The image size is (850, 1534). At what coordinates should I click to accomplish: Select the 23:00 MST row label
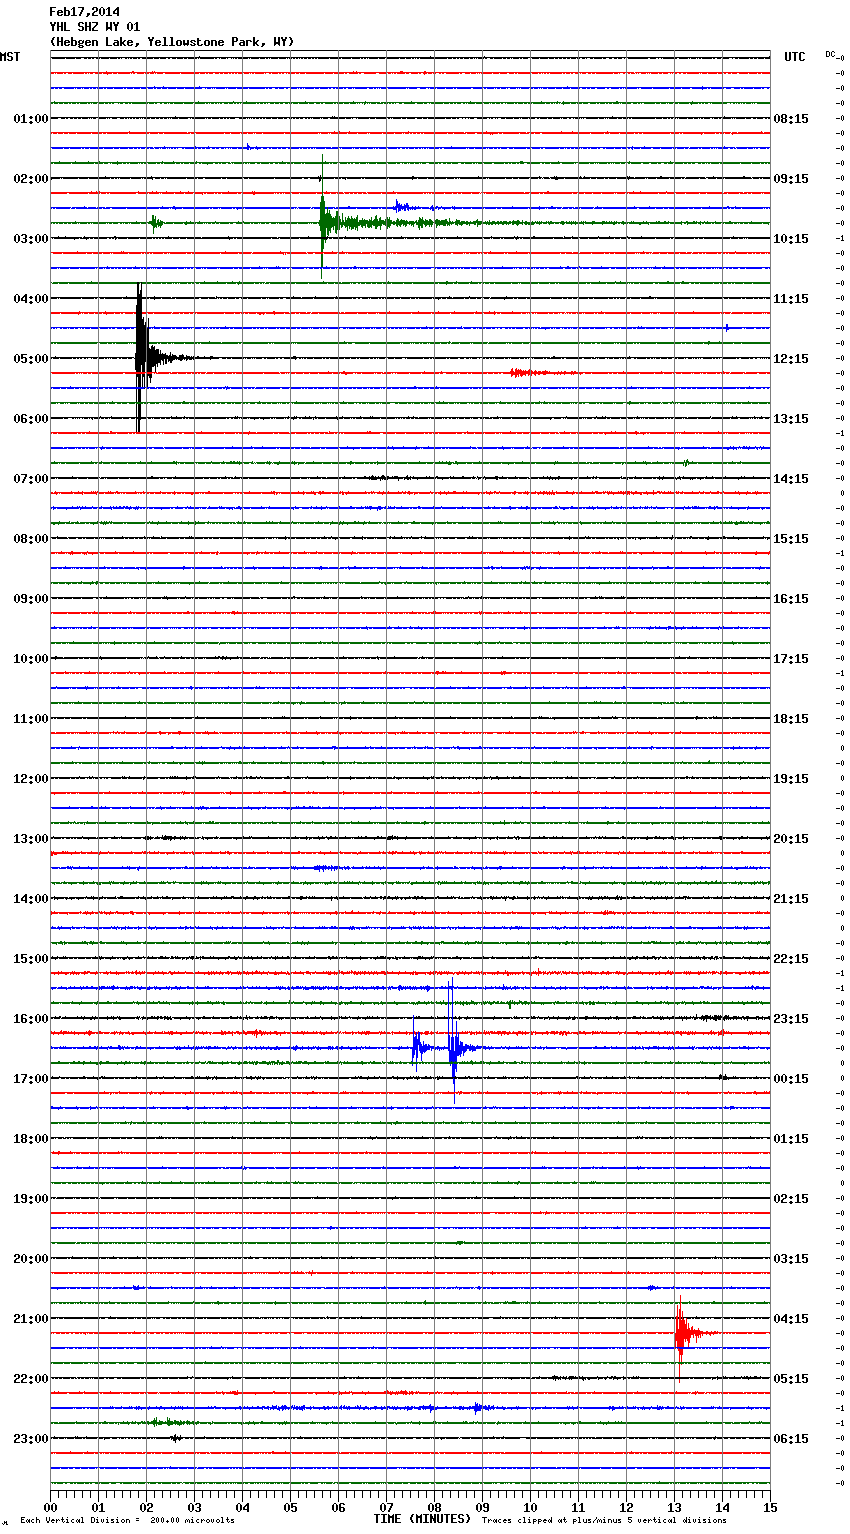point(31,1439)
